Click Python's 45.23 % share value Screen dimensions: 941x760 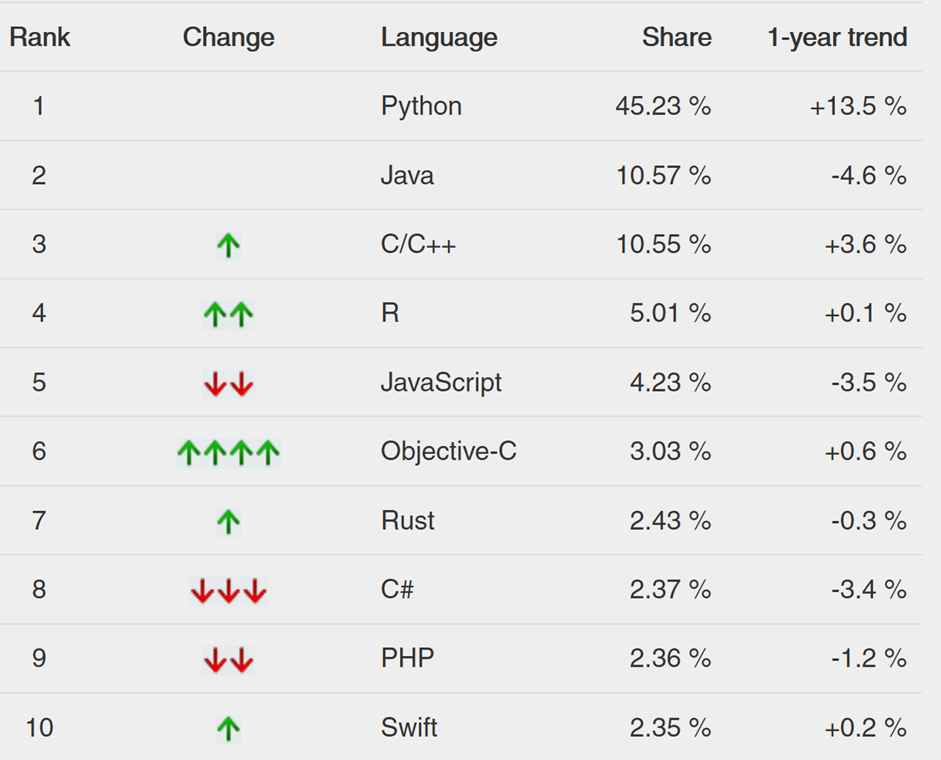663,106
